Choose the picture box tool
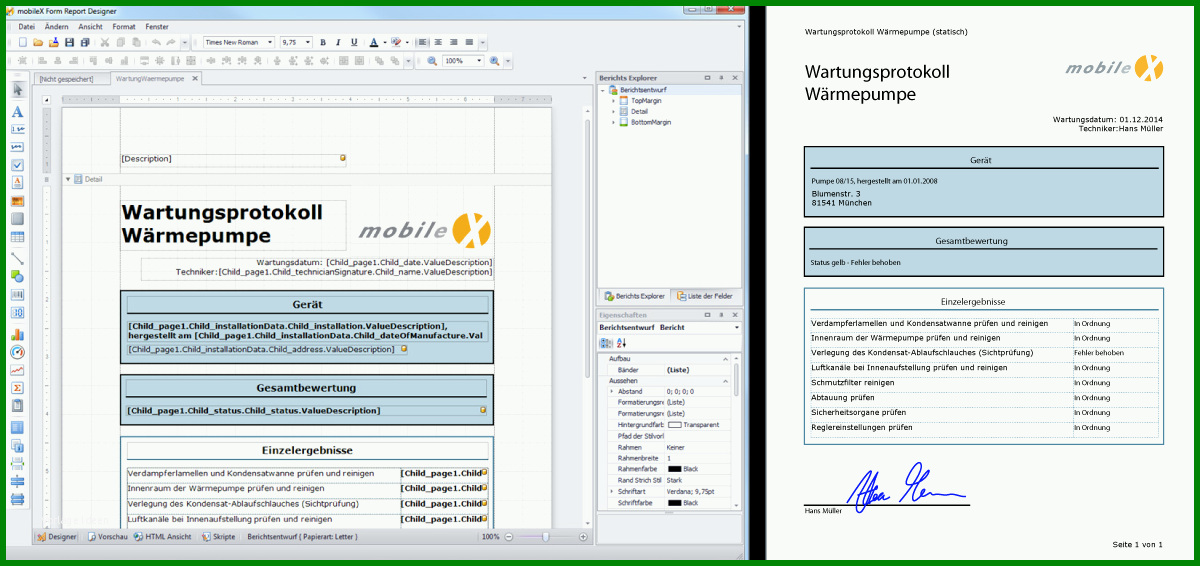 [17, 201]
